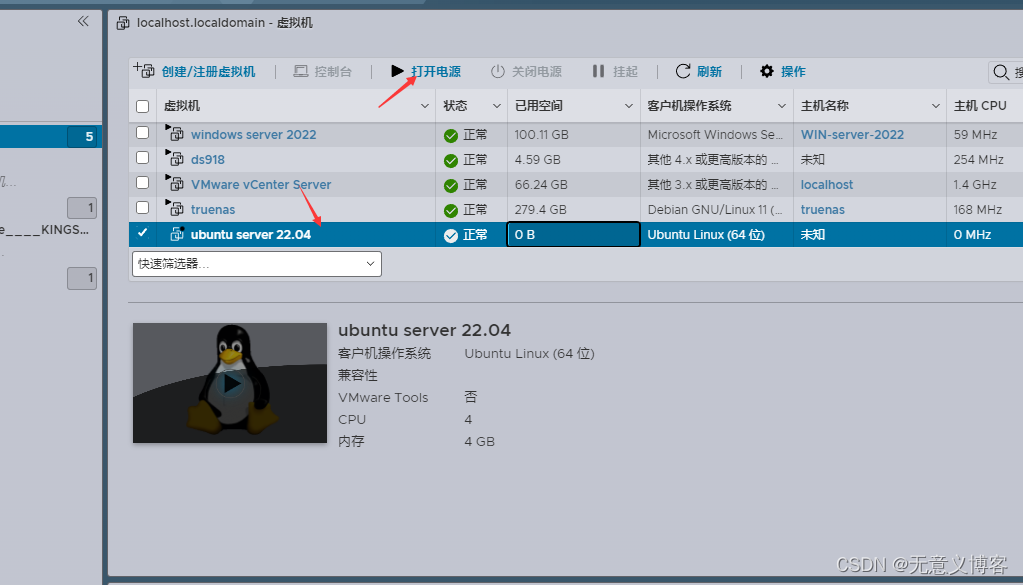Screen dimensions: 1023x585
Task: Open the 操作 actions menu
Action: point(793,72)
